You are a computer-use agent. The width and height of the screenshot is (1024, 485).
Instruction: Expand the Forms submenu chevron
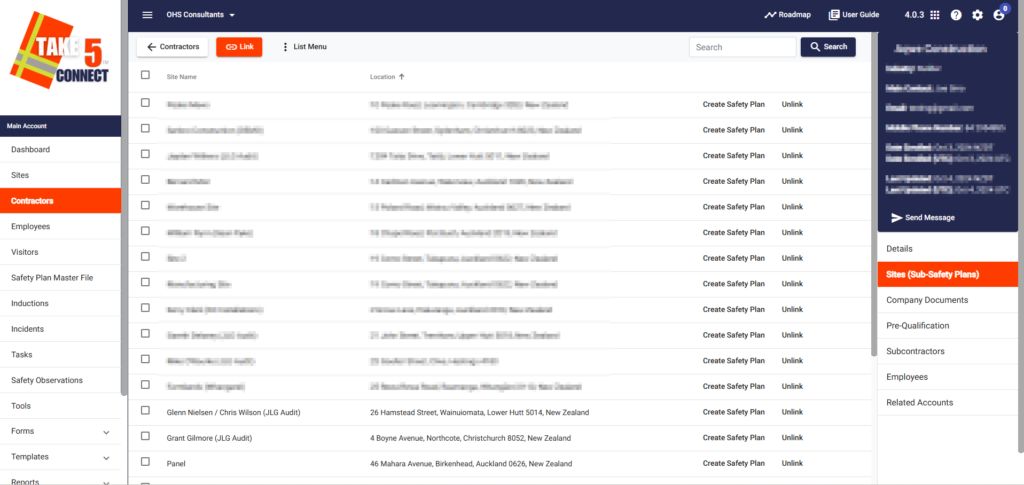point(106,432)
